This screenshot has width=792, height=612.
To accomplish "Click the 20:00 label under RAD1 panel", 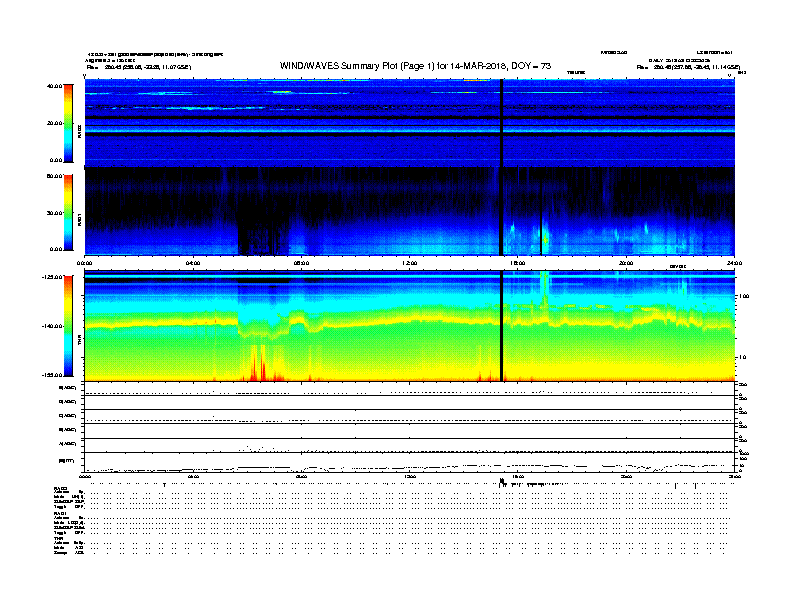I will click(x=626, y=263).
